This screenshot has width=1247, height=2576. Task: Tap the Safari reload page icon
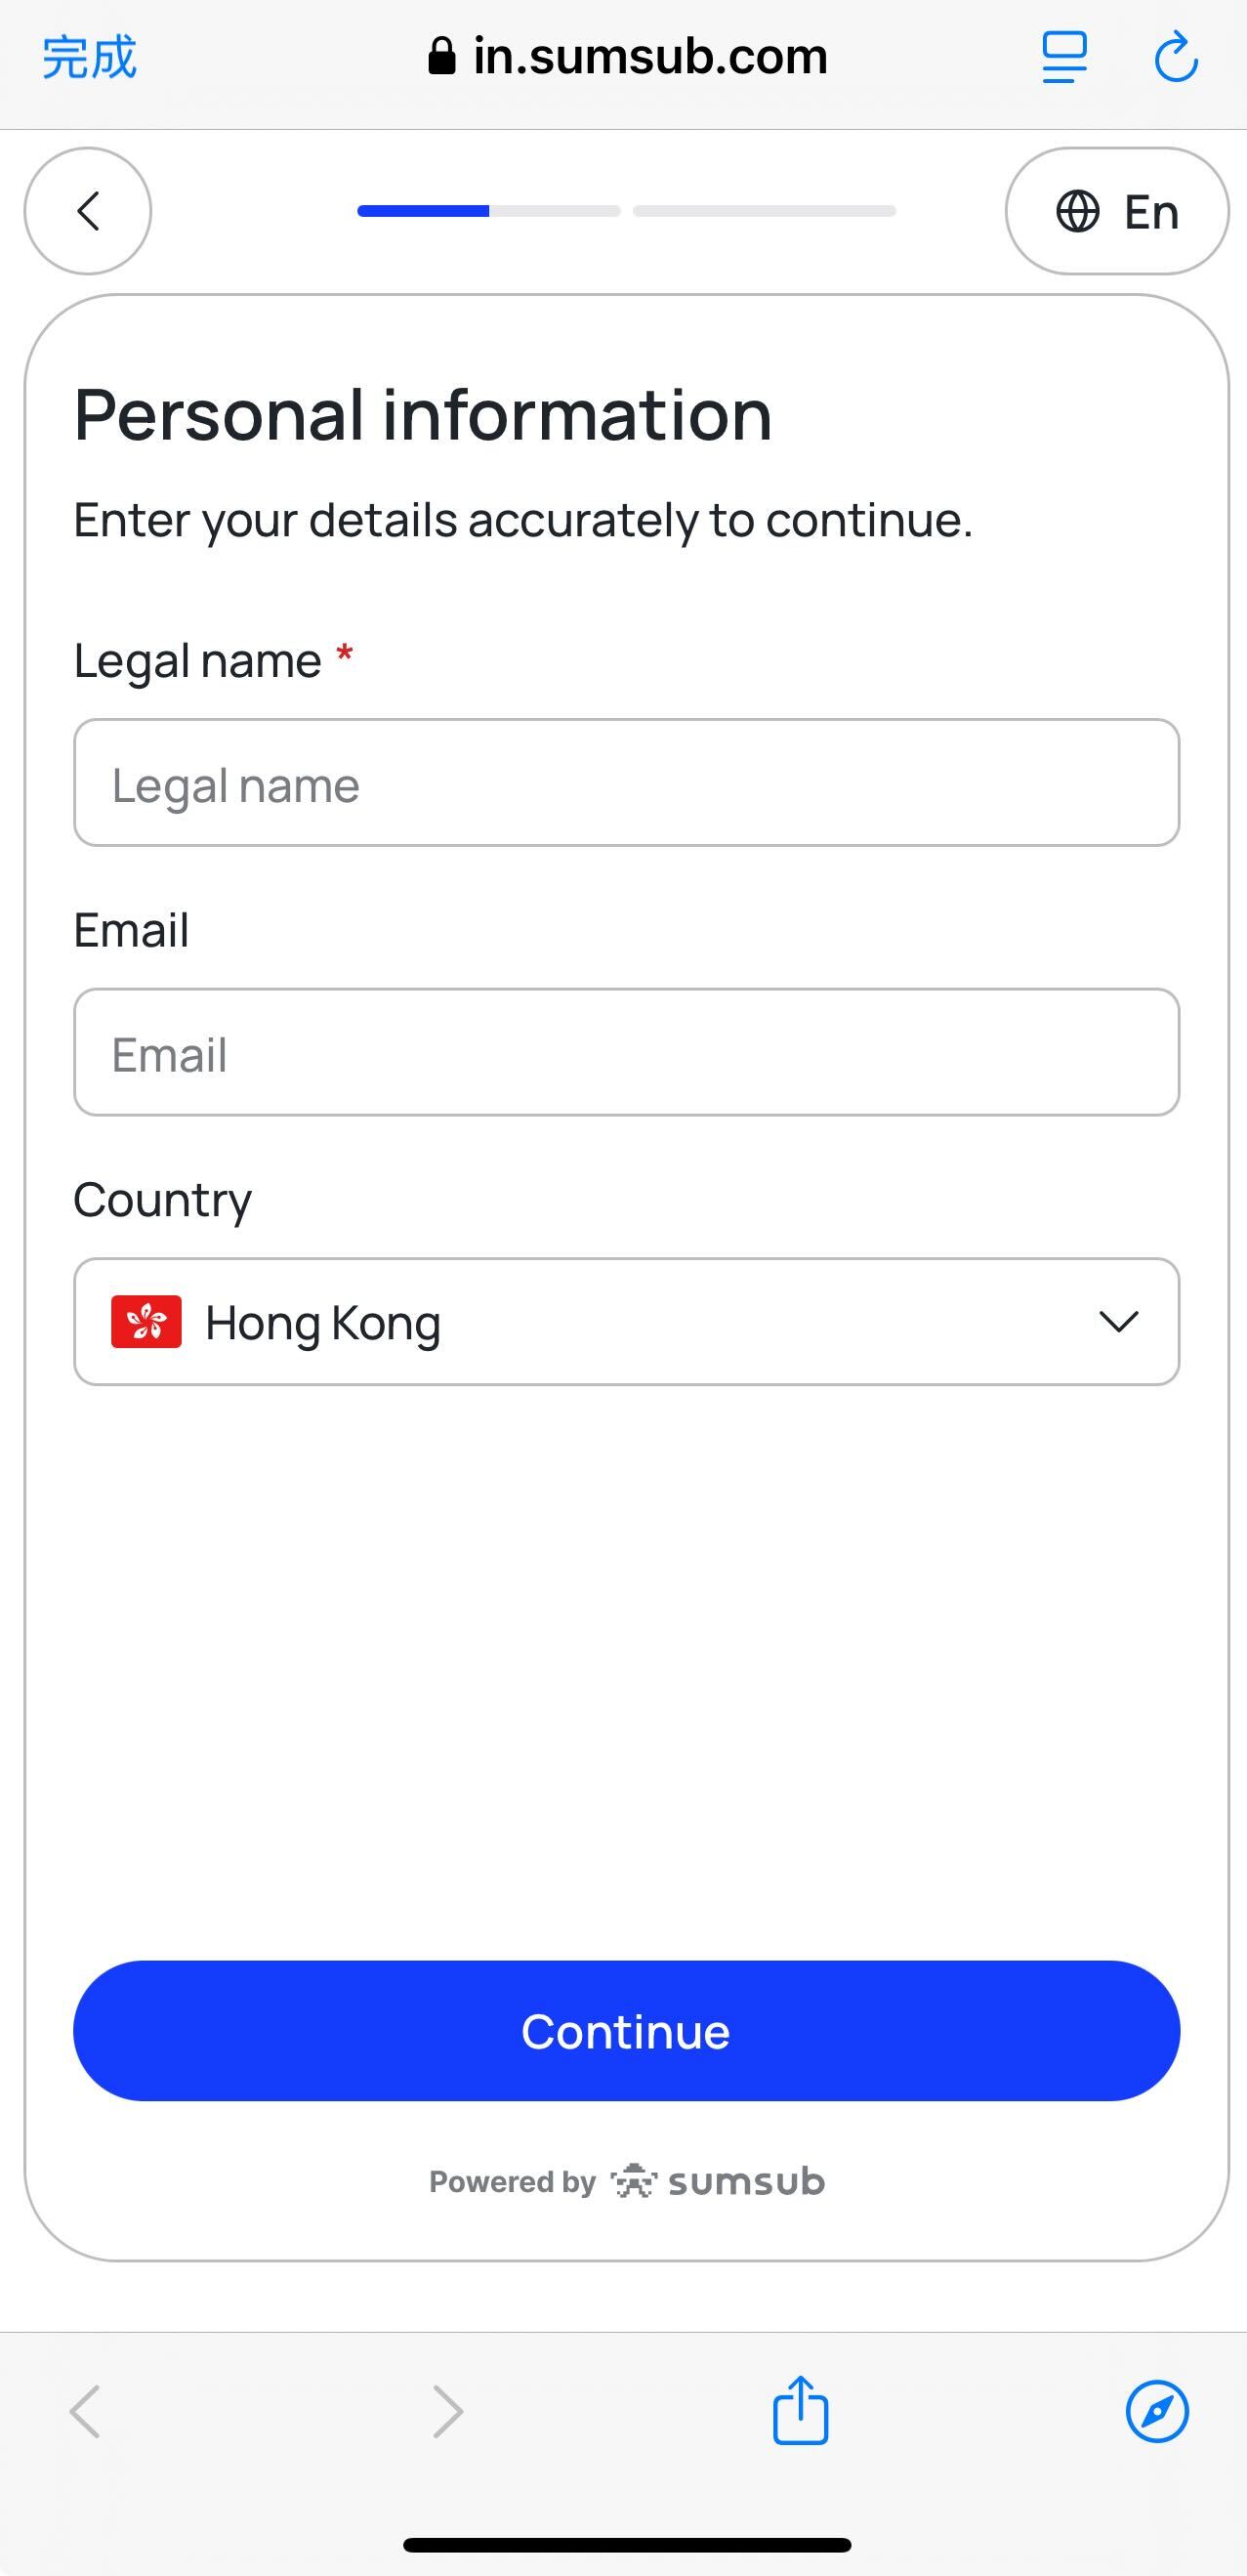click(1176, 57)
